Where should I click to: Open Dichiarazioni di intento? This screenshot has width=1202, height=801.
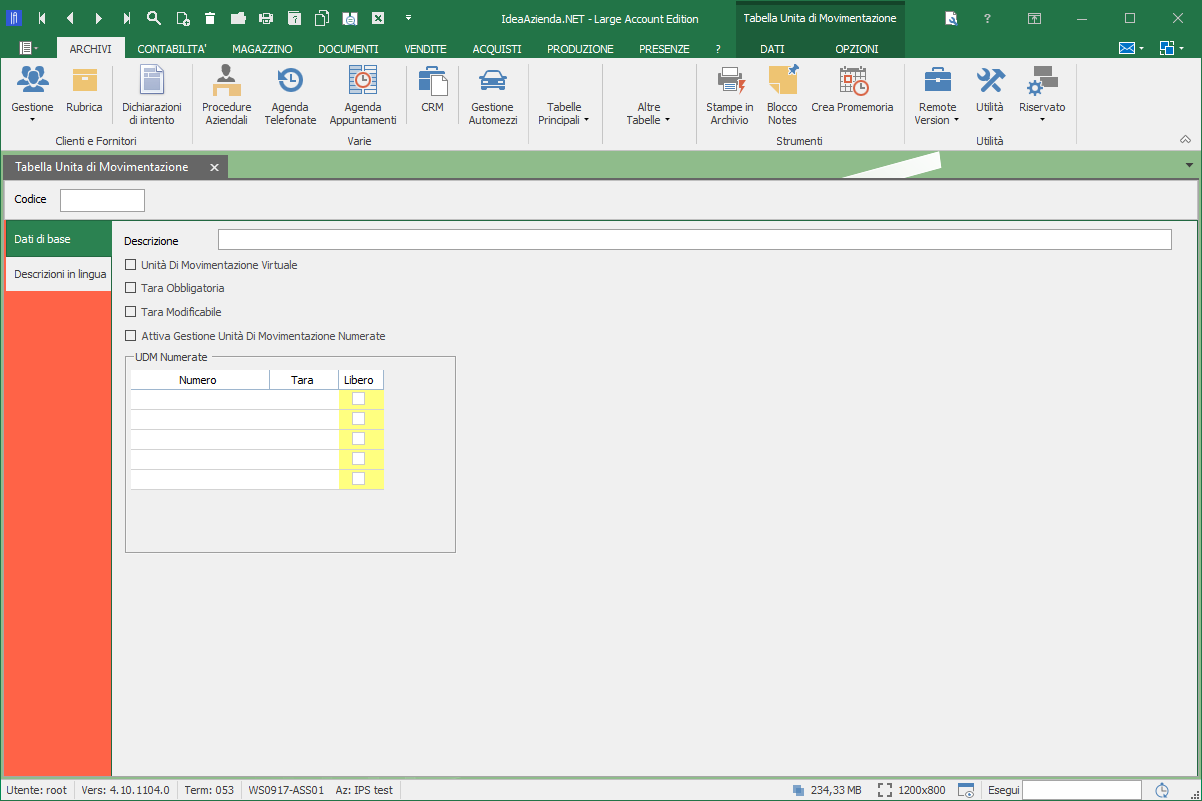(152, 96)
